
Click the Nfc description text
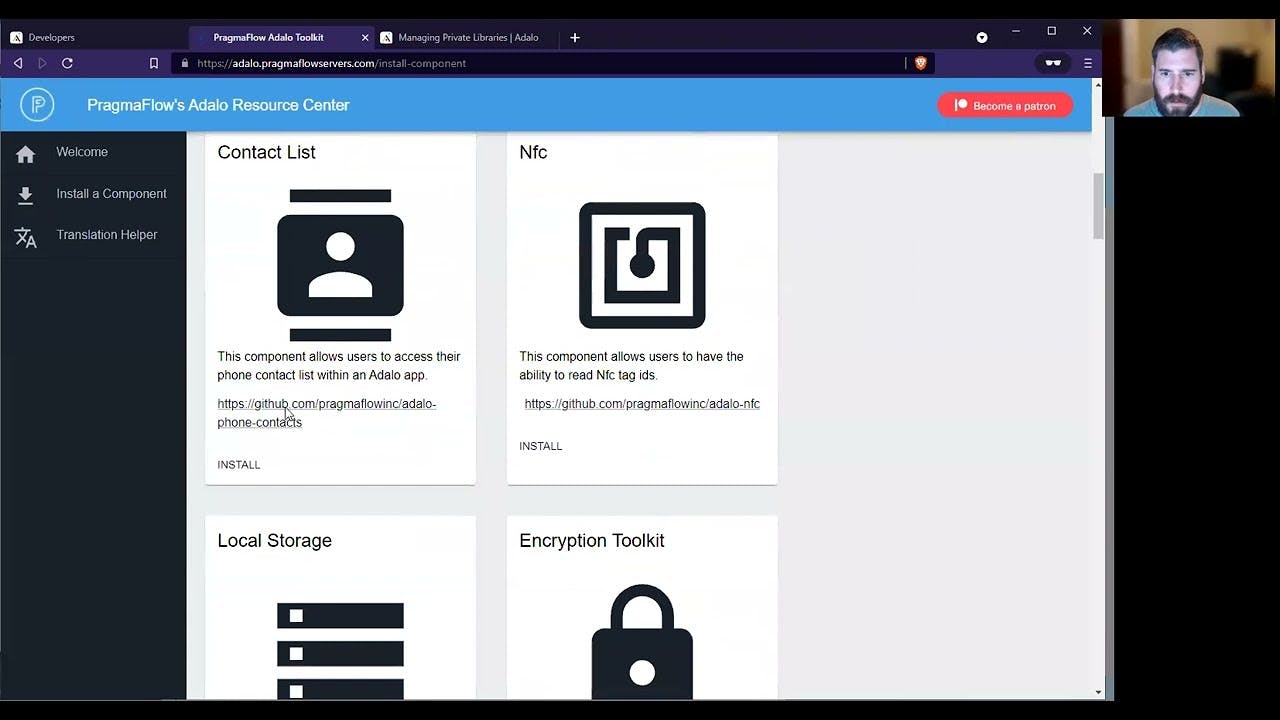tap(631, 366)
